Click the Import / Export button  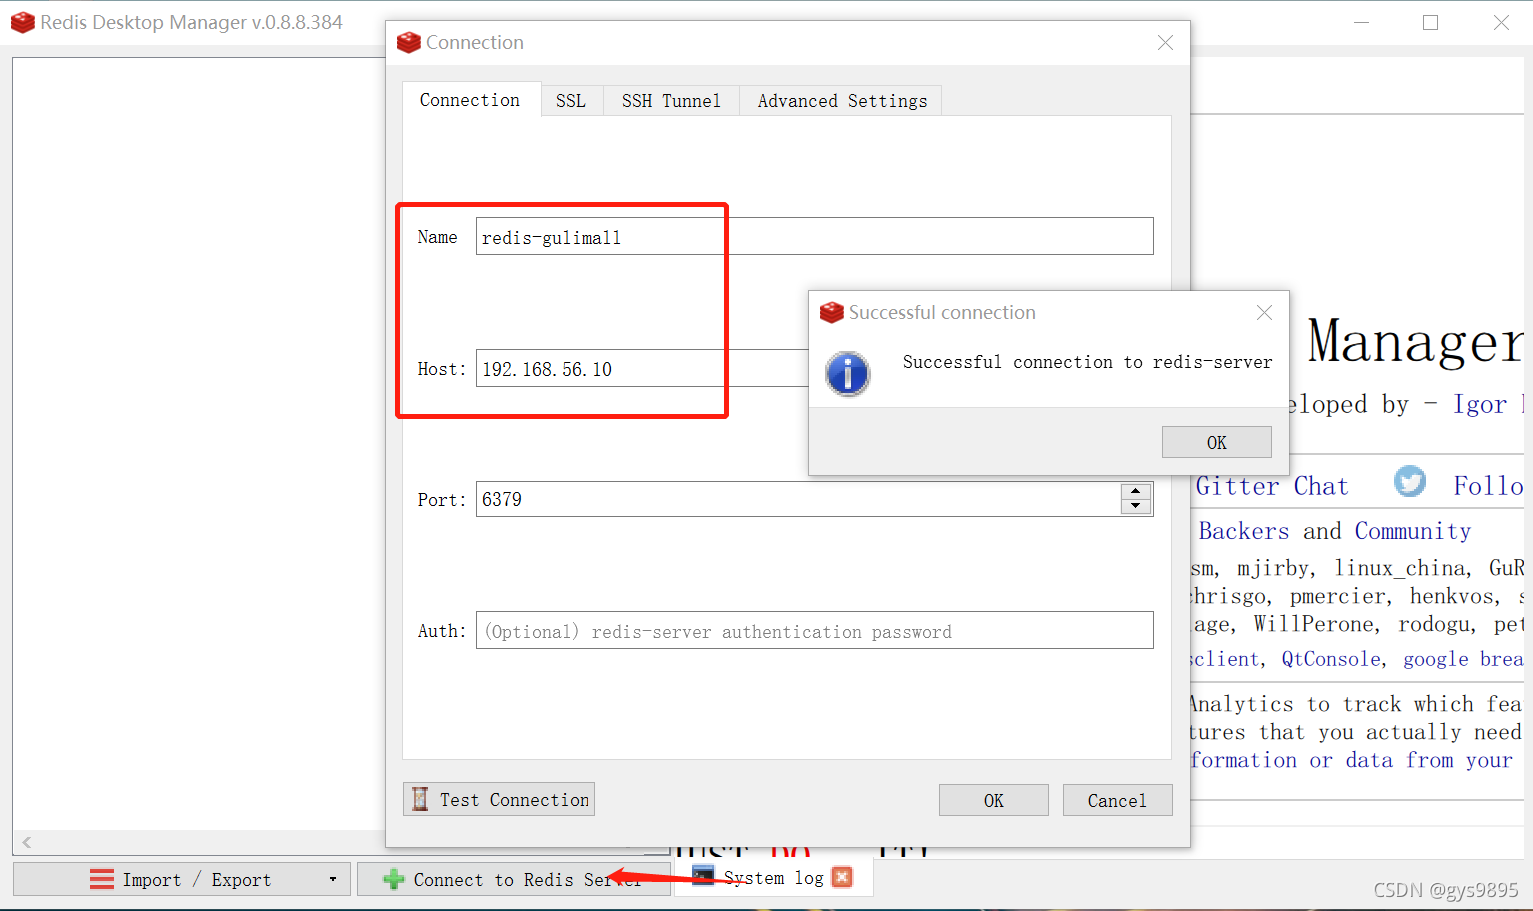(x=182, y=879)
